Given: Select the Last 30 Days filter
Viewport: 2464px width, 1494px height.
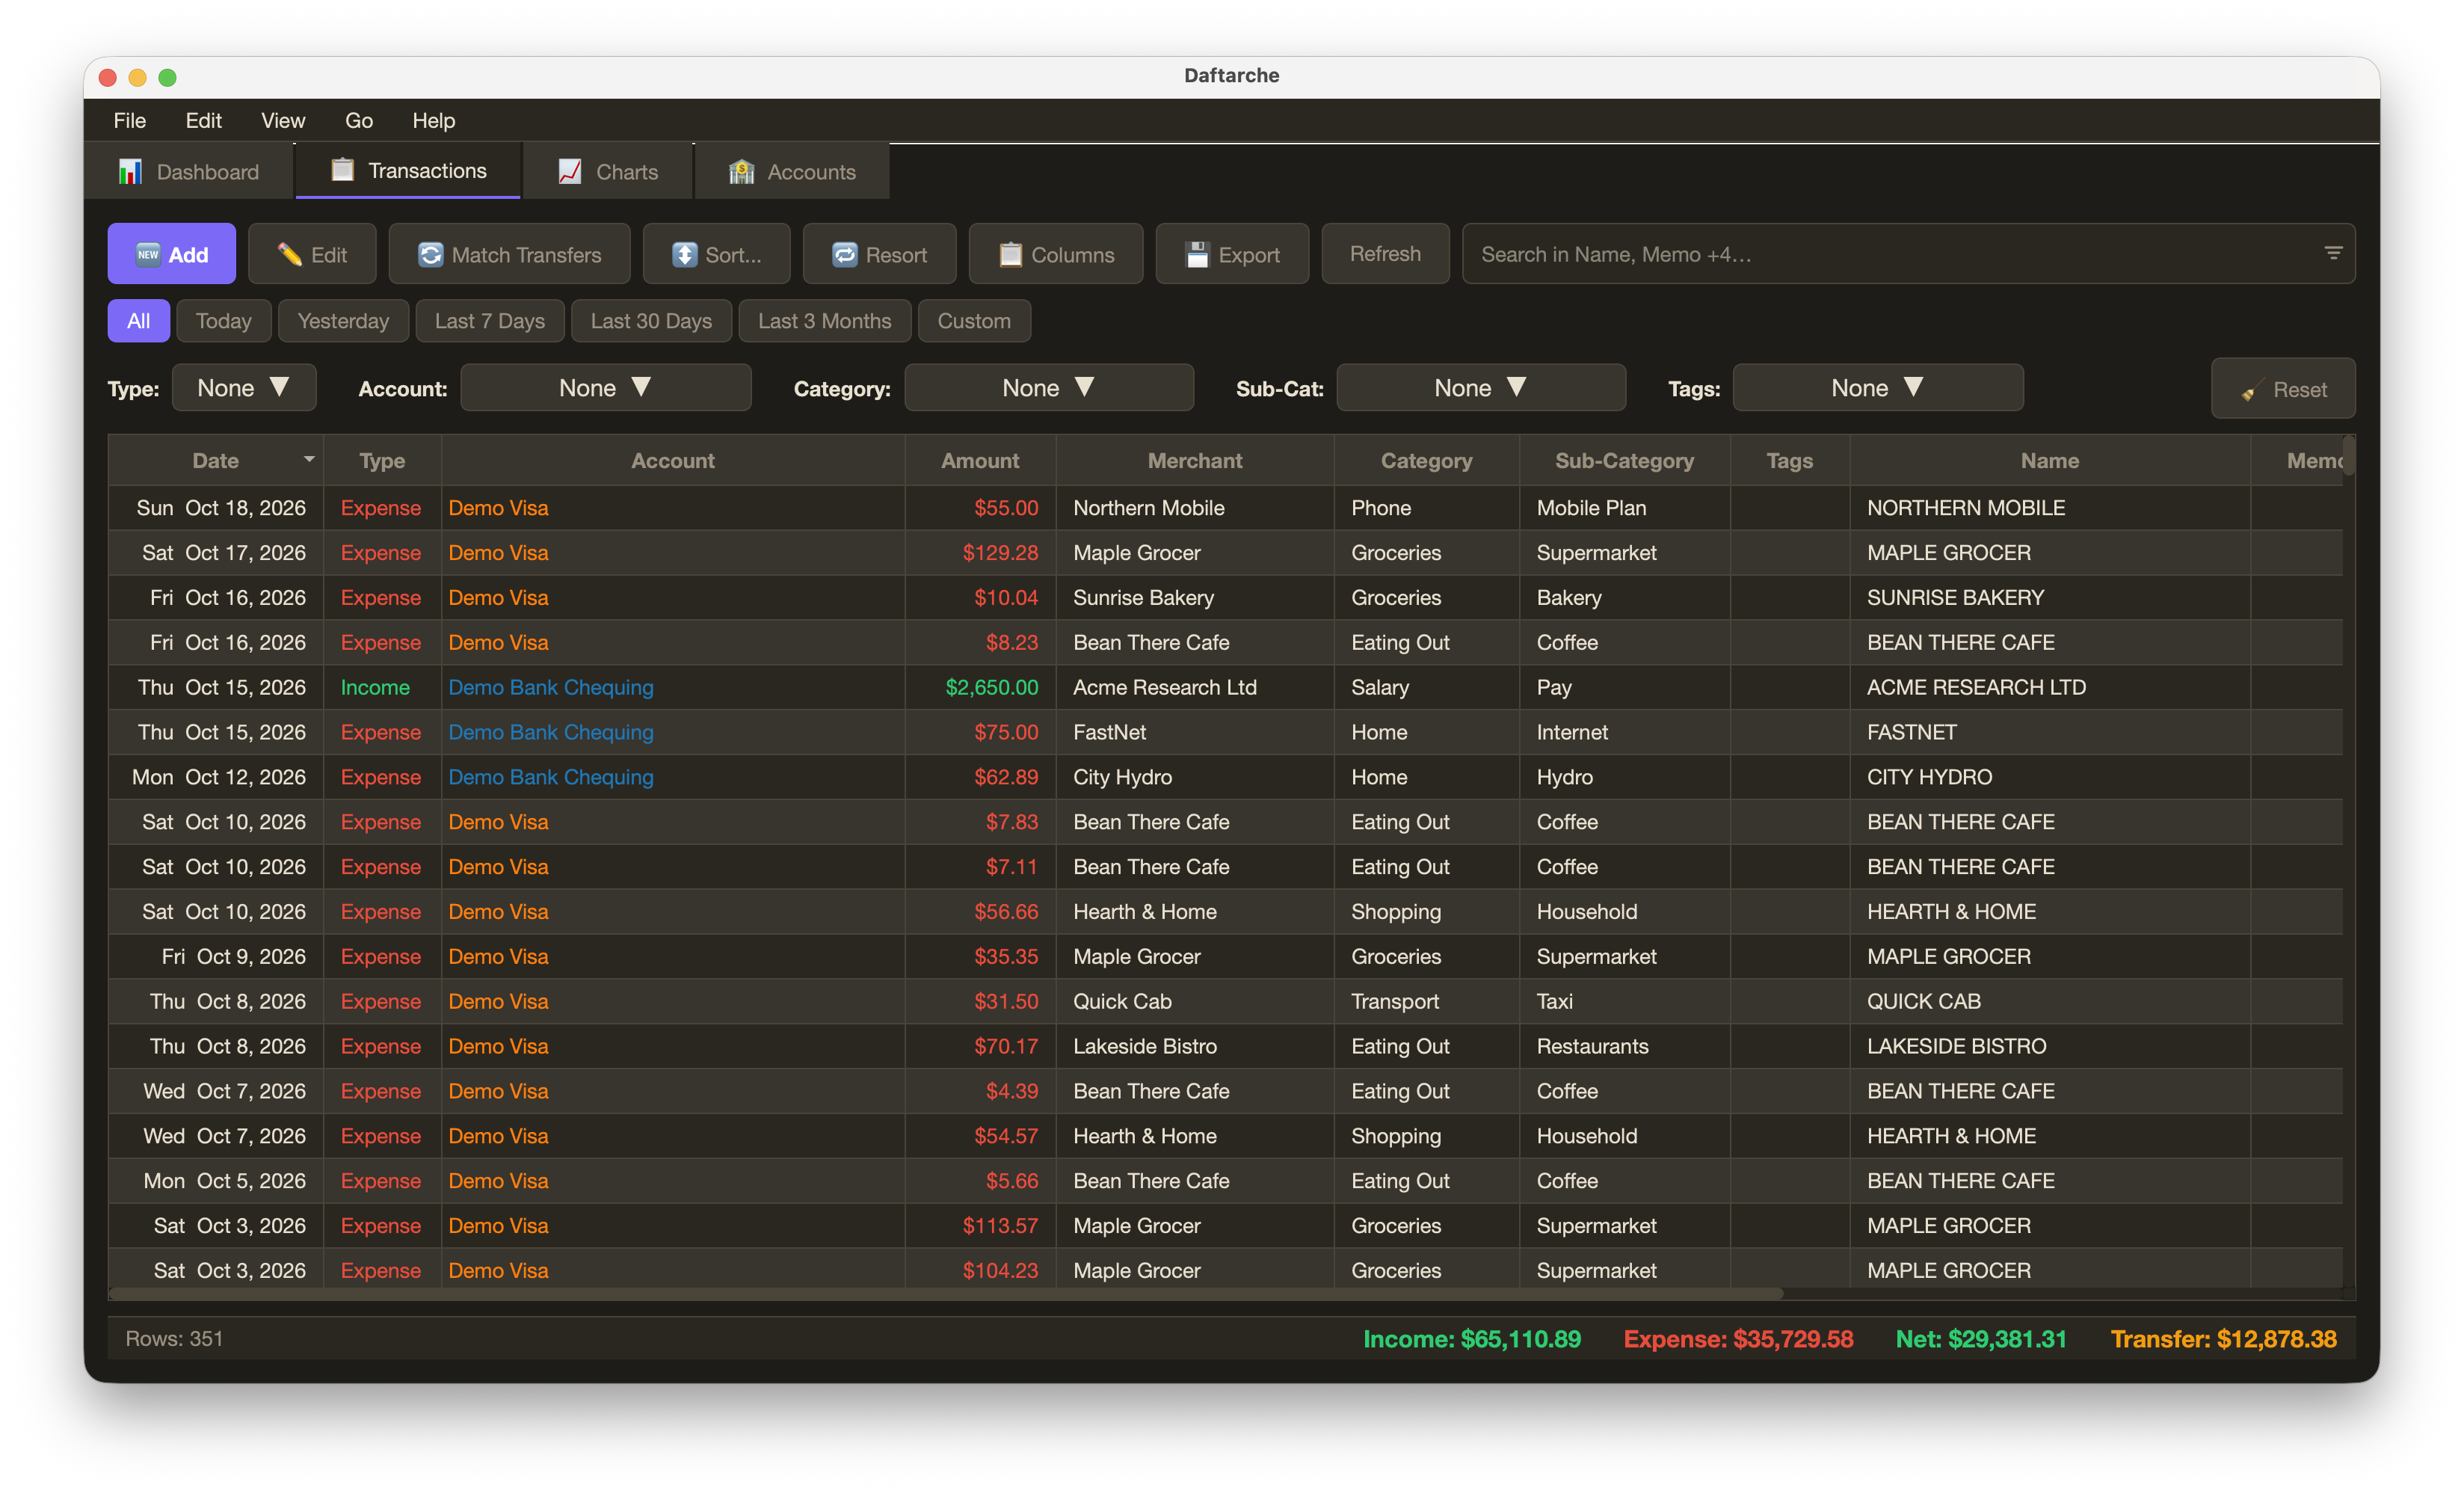Looking at the screenshot, I should (651, 321).
